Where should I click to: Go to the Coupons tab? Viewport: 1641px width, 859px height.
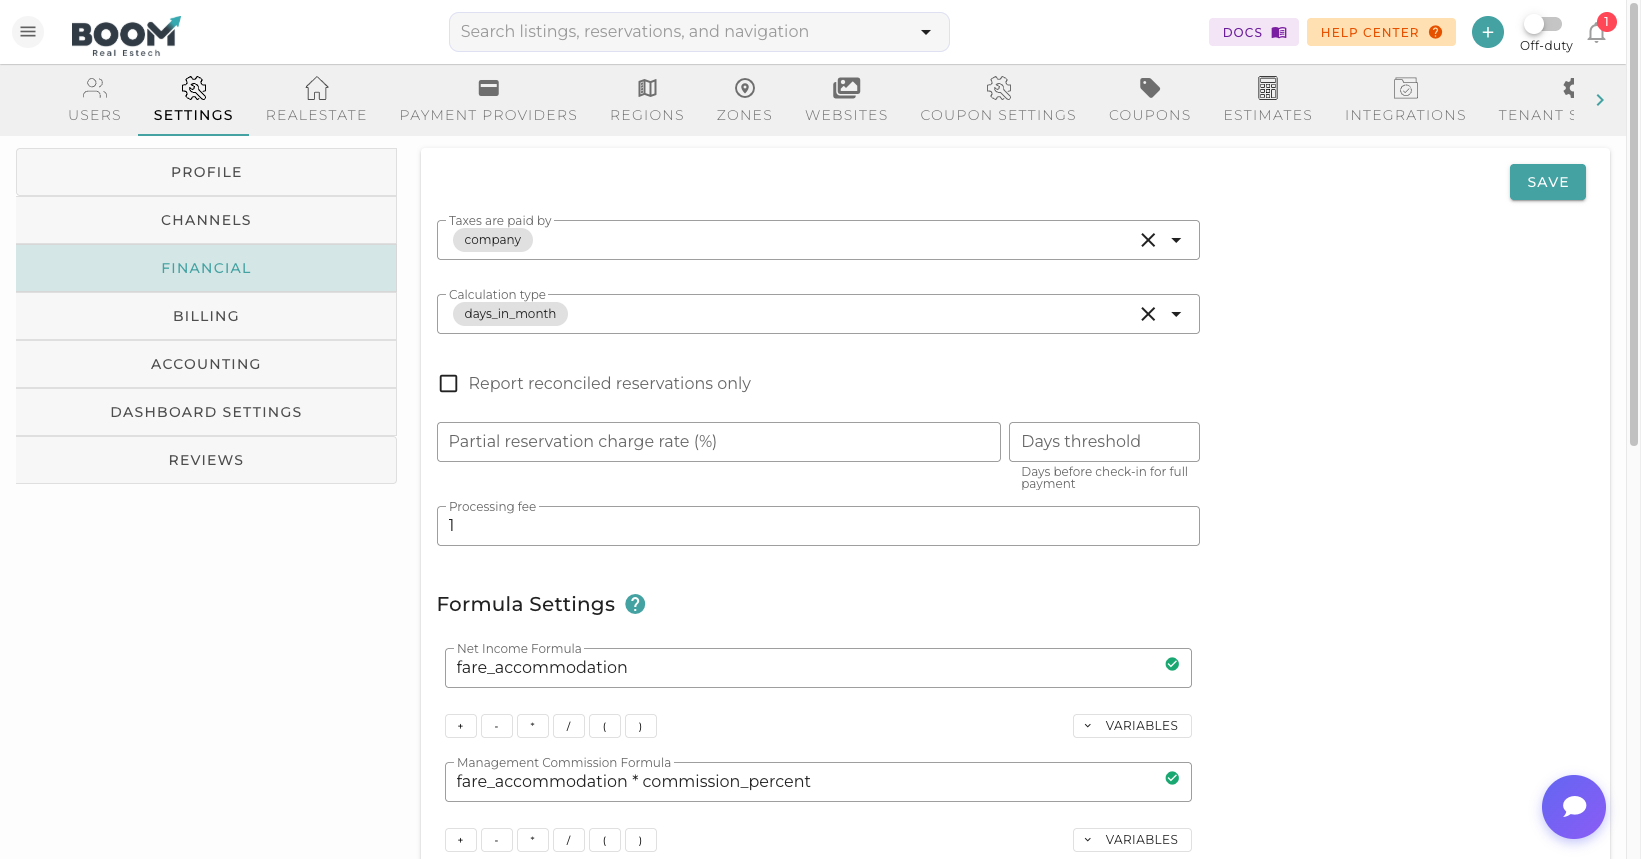(x=1150, y=100)
